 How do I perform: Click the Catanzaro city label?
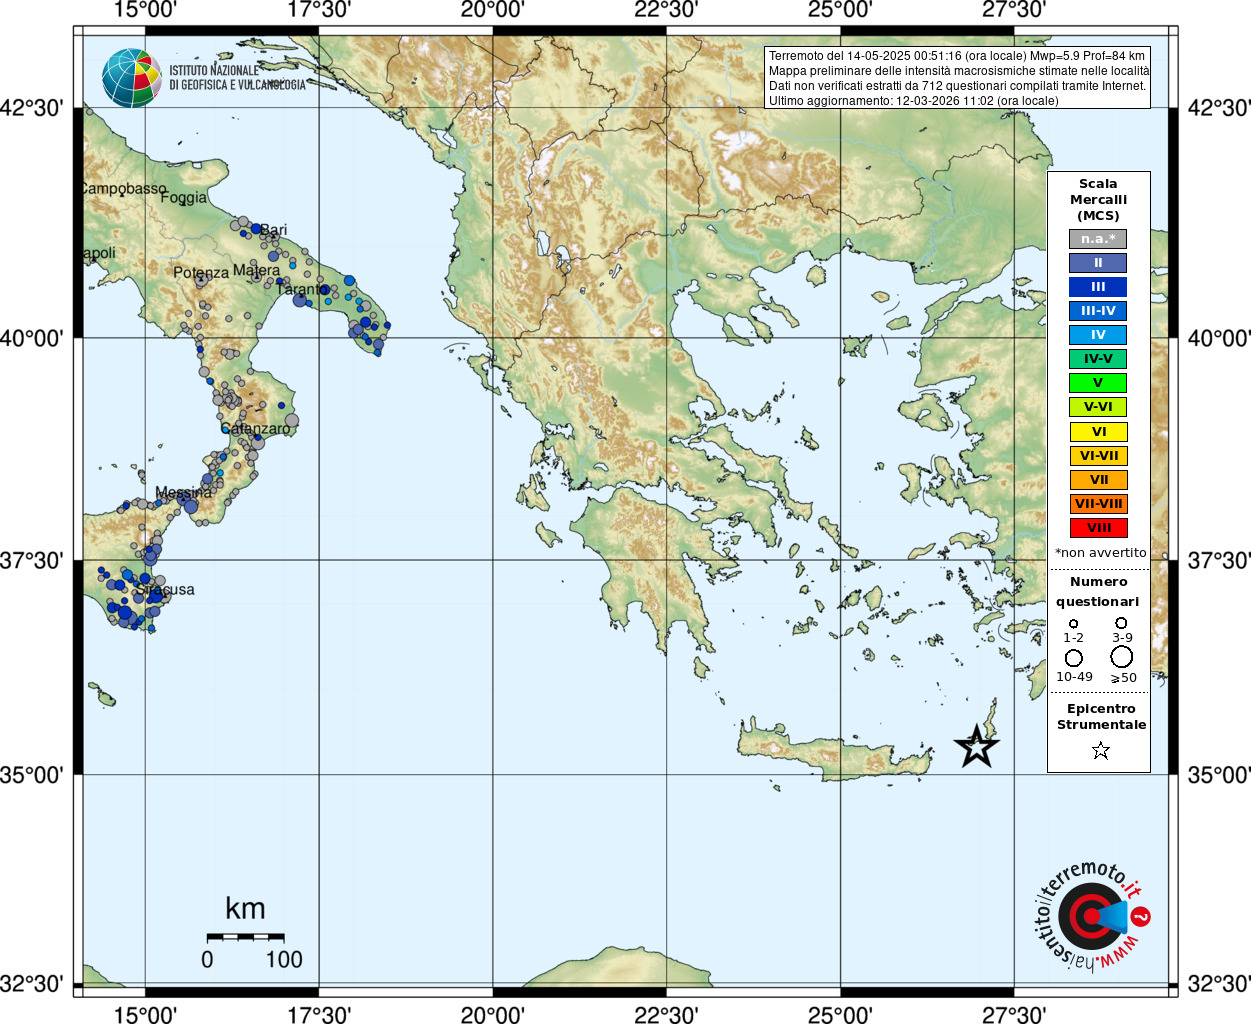coord(255,429)
